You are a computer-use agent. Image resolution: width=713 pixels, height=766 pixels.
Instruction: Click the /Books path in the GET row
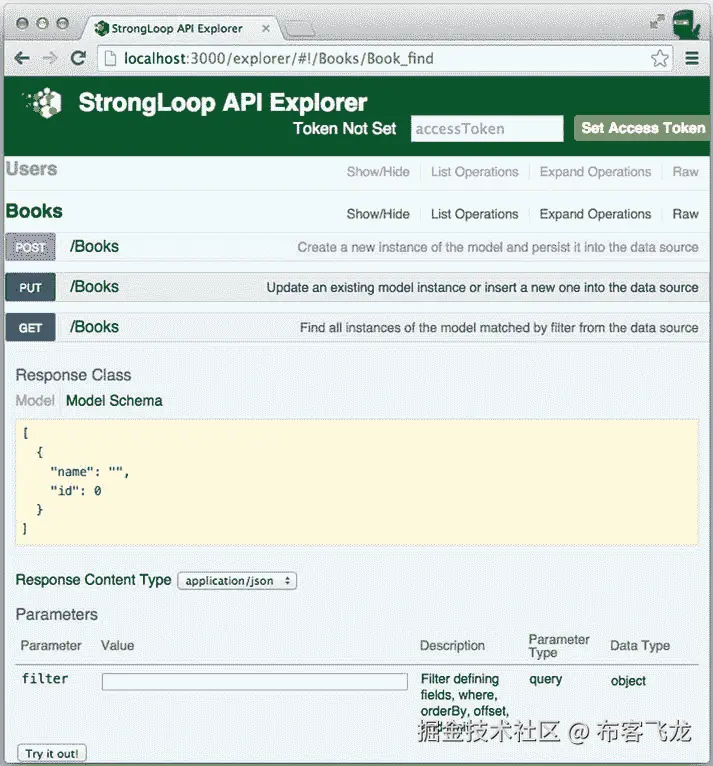click(94, 327)
